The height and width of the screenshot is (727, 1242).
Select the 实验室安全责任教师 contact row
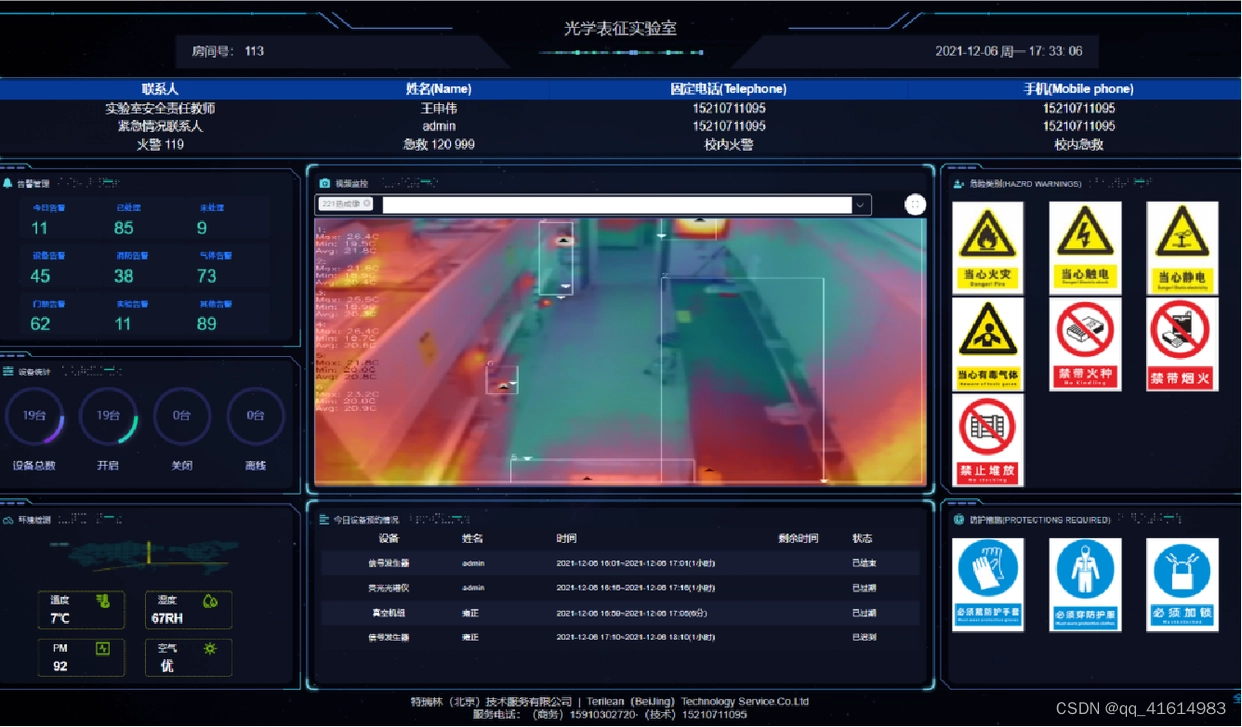click(x=620, y=108)
